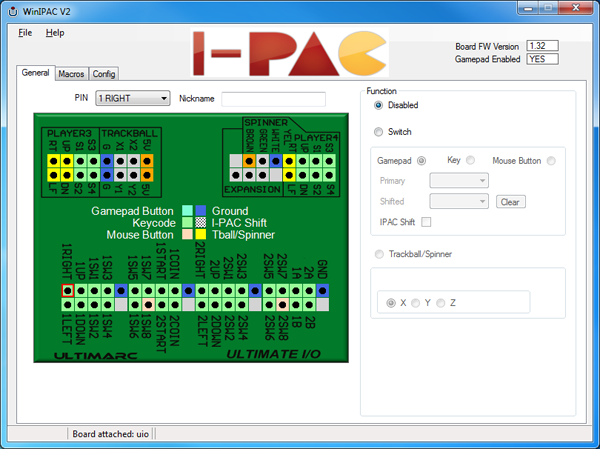Open the File menu
600x449 pixels.
[25, 33]
